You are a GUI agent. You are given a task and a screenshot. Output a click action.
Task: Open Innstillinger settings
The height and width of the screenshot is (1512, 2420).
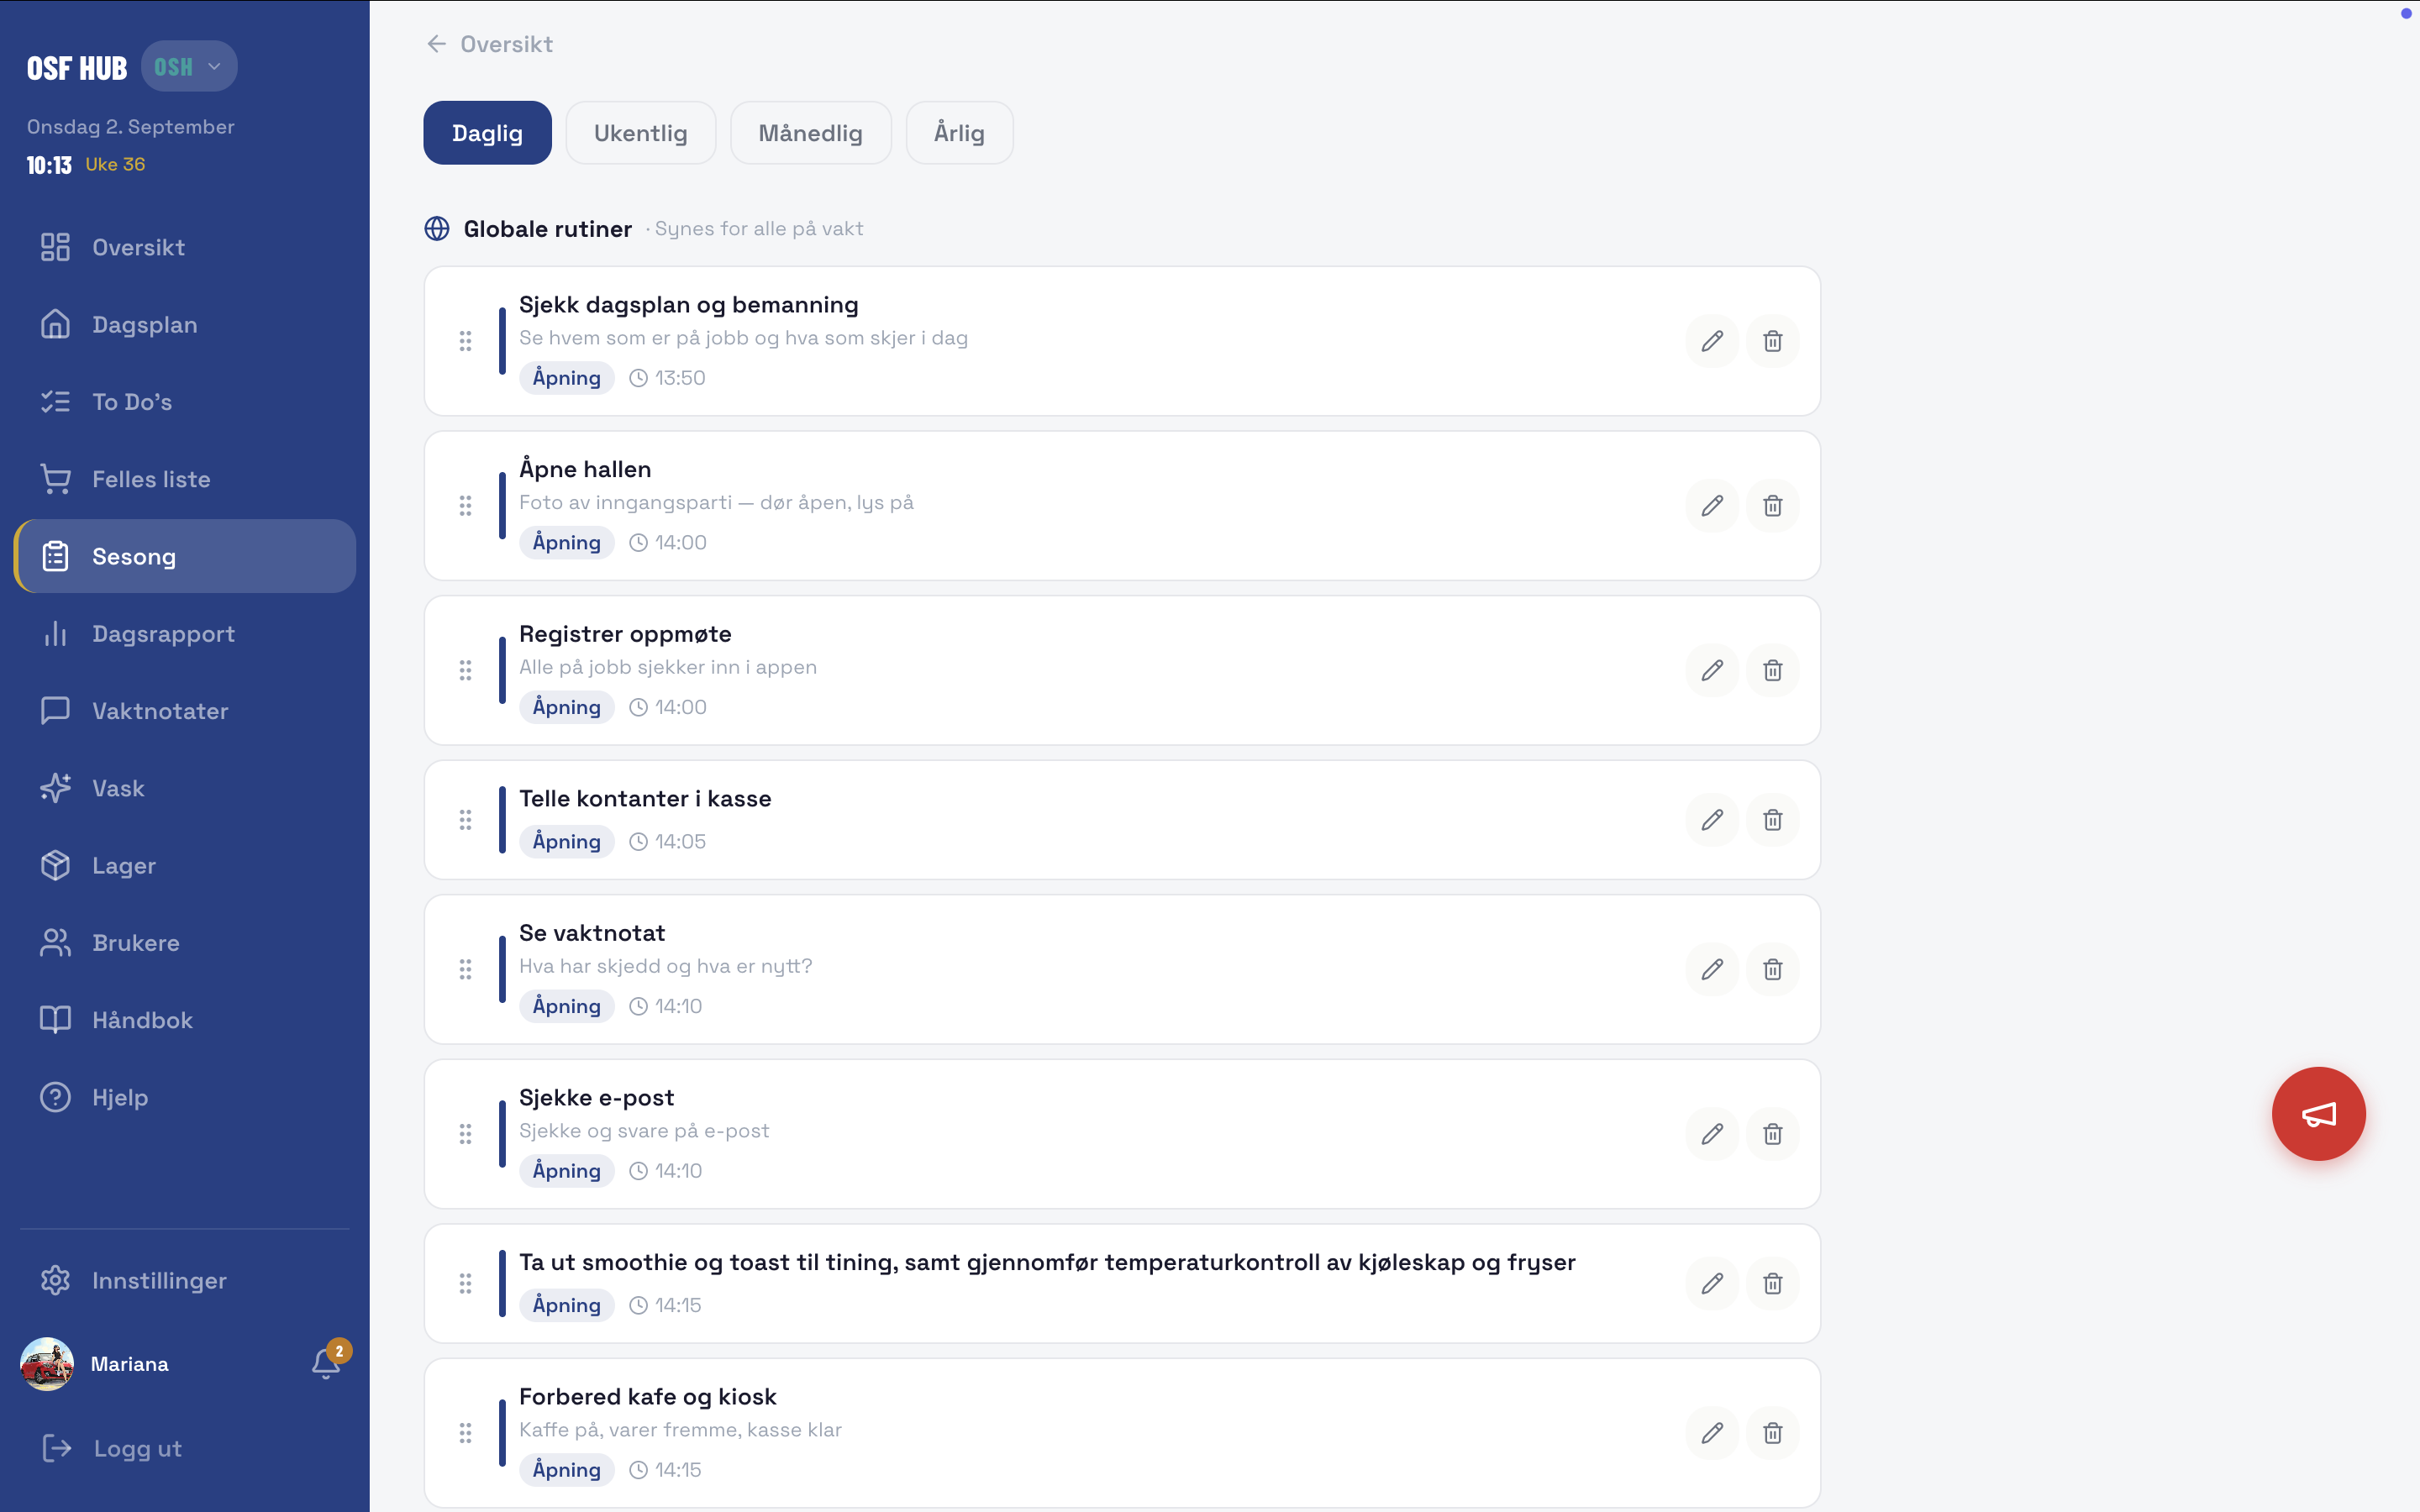tap(185, 1280)
